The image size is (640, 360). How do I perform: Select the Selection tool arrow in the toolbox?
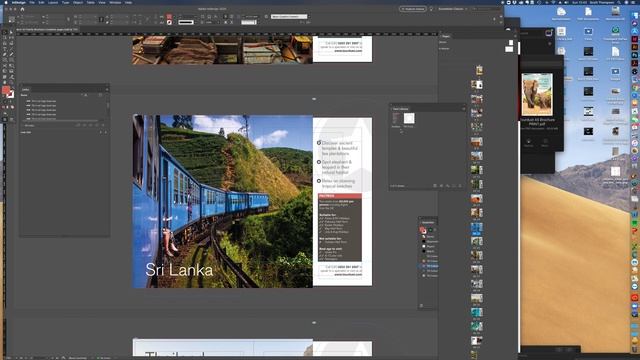[5, 32]
